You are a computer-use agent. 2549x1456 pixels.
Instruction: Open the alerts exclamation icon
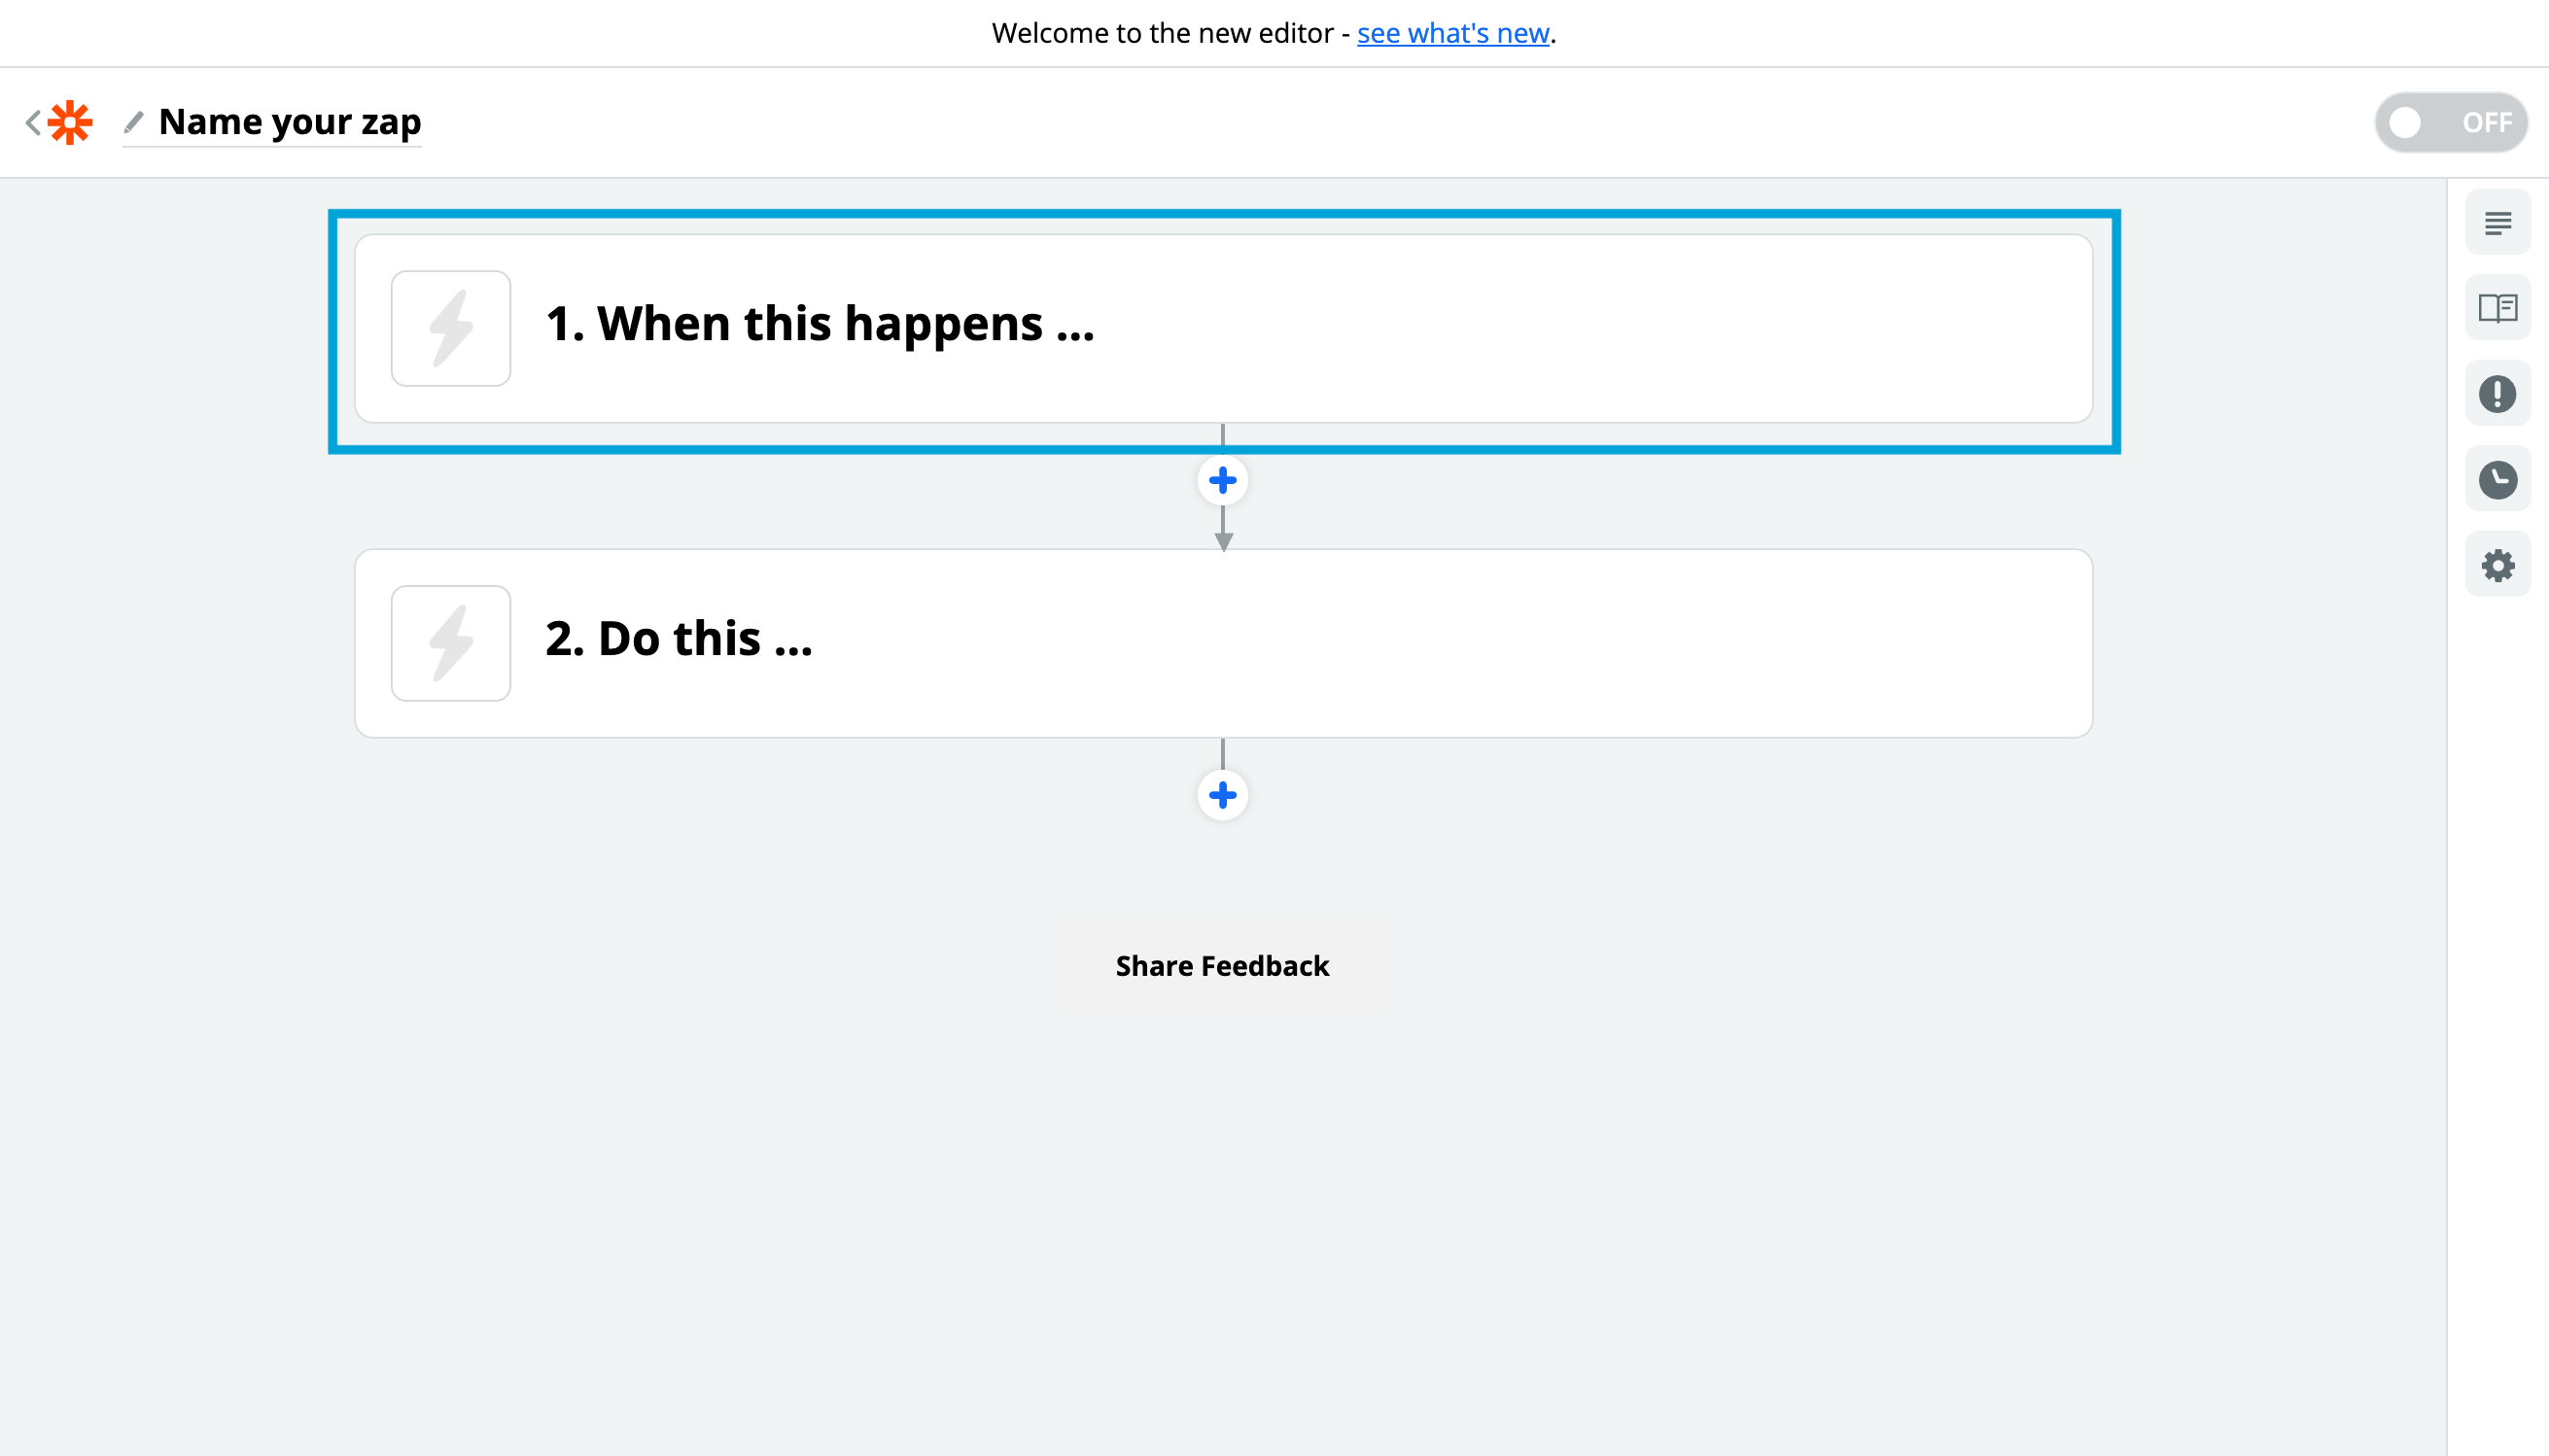tap(2497, 394)
